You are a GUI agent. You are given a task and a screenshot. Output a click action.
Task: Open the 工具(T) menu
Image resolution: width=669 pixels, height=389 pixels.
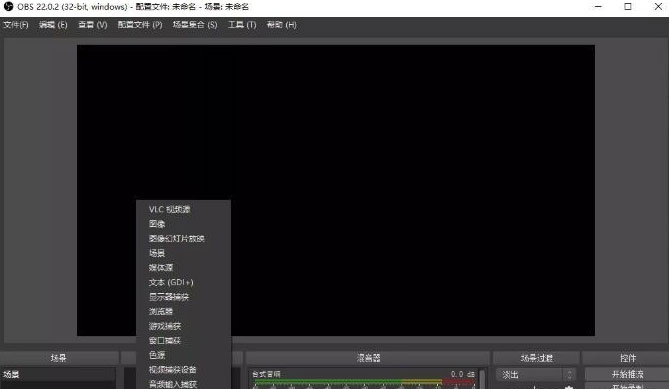click(242, 25)
